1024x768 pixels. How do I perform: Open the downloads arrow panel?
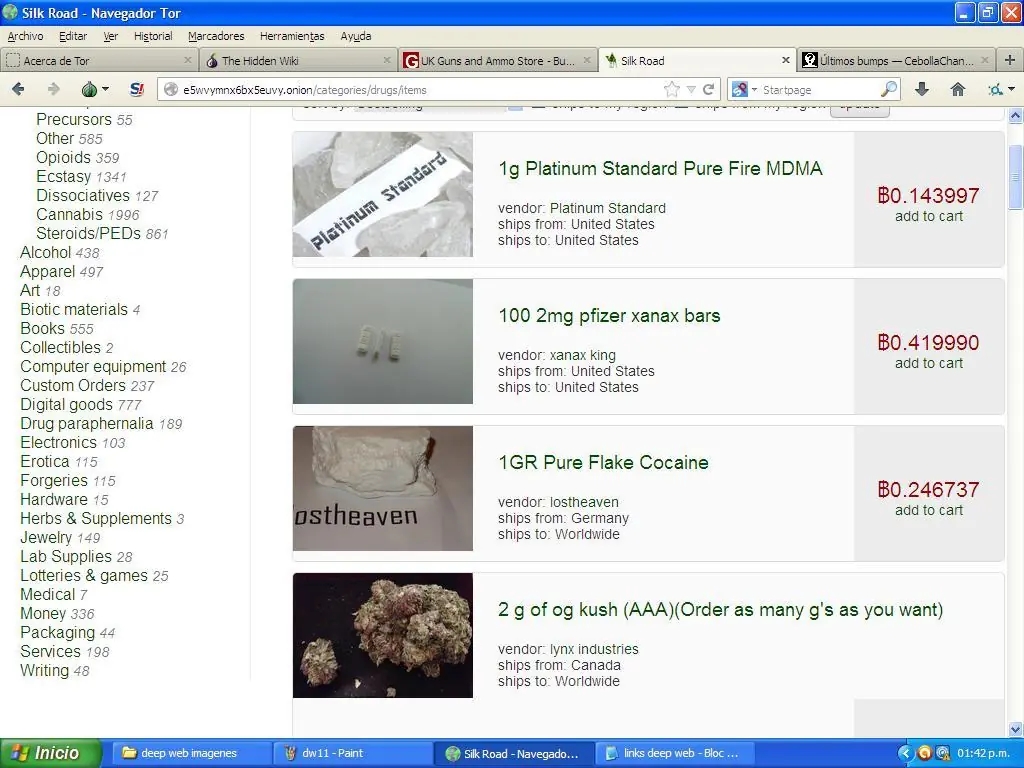[x=921, y=89]
